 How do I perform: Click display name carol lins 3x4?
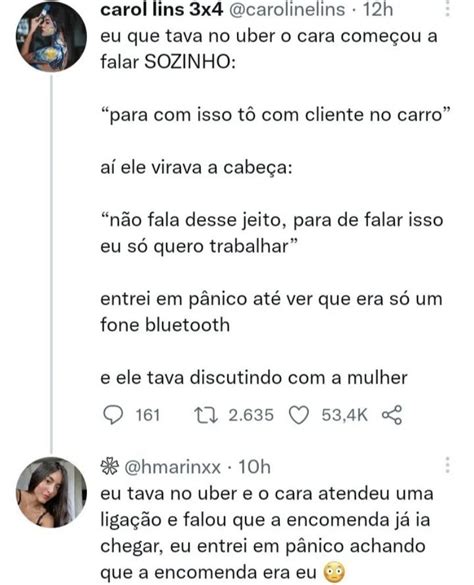pos(162,9)
